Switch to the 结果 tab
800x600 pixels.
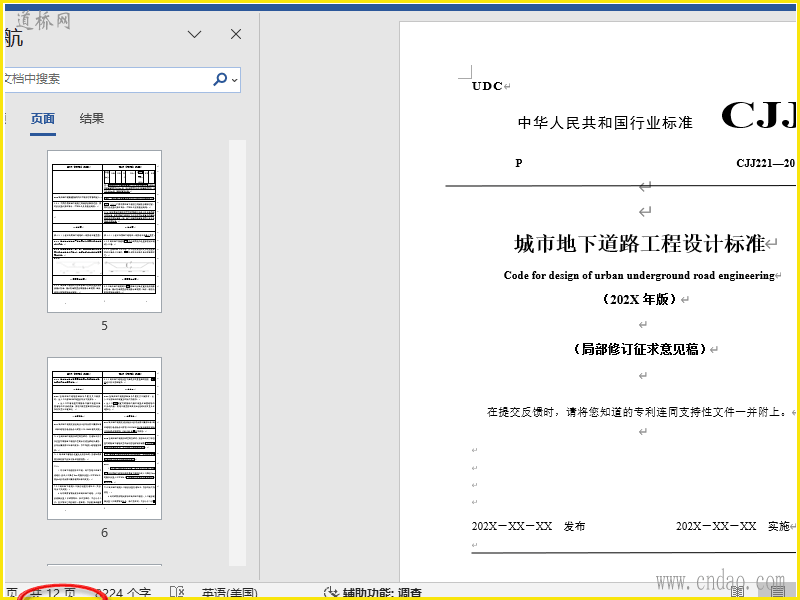[92, 119]
